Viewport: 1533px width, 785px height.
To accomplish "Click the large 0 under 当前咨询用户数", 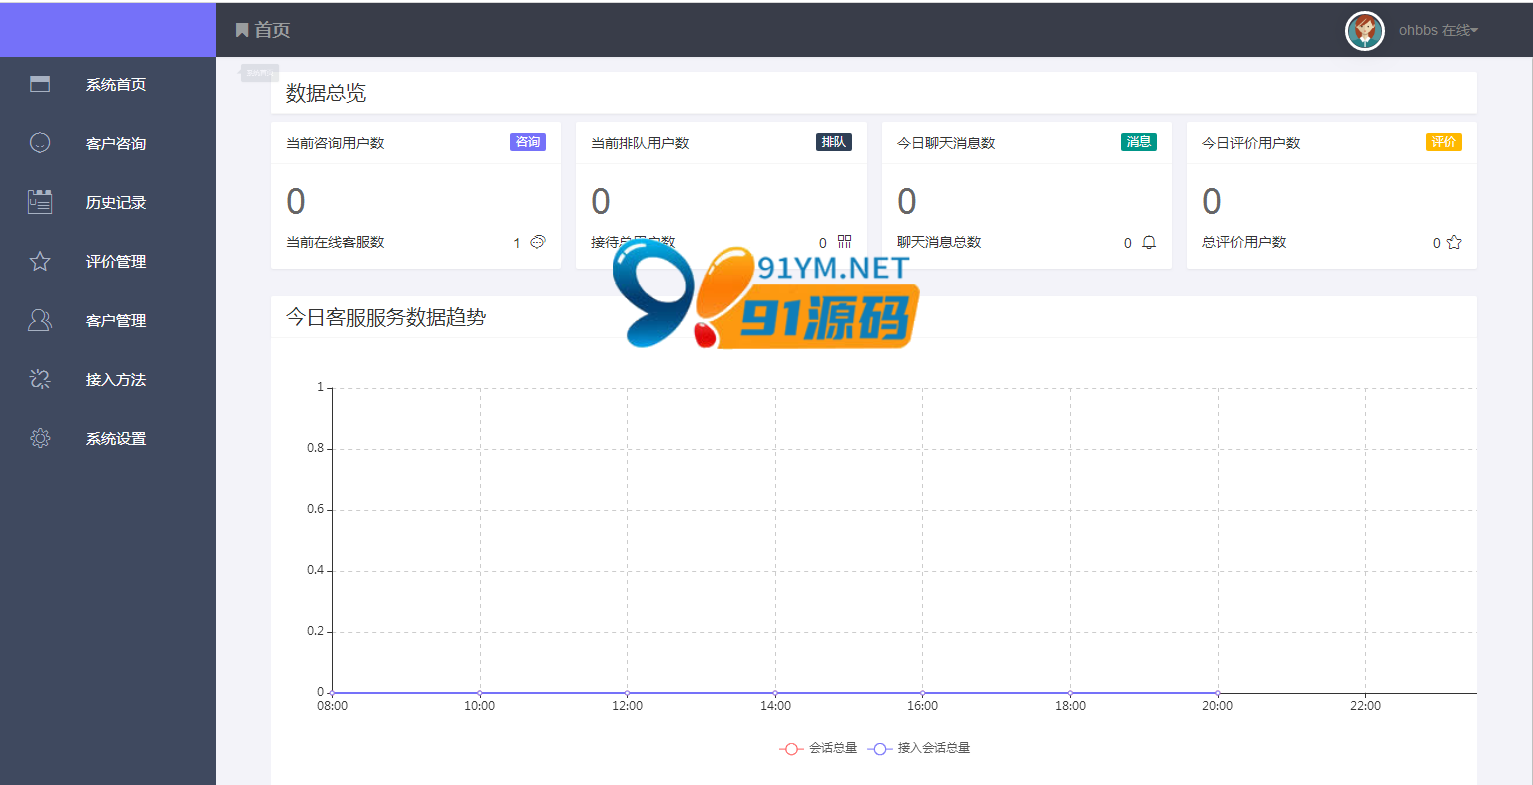I will [296, 202].
